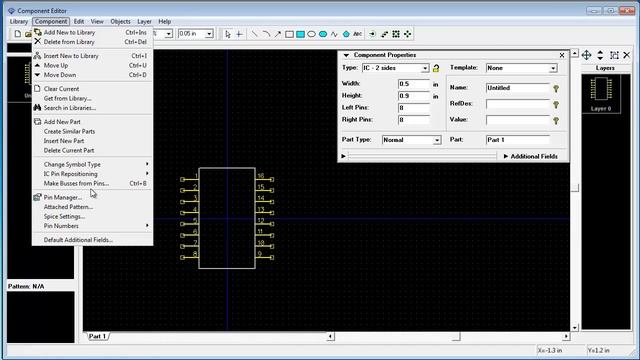
Task: Click the X icon above Layers panel
Action: click(x=627, y=55)
